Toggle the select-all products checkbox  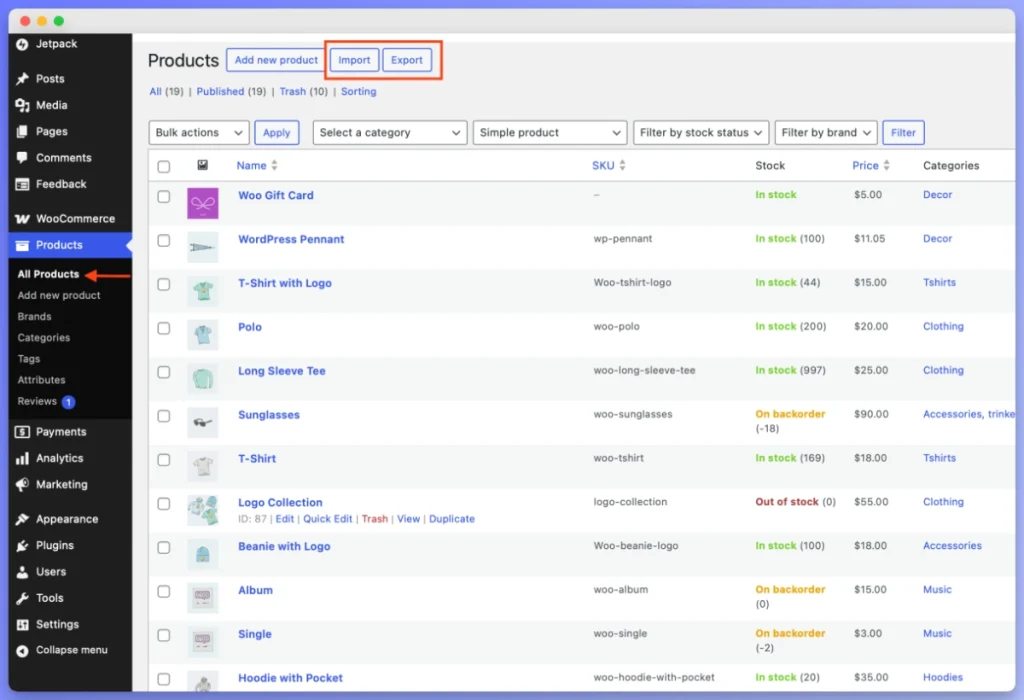click(164, 165)
